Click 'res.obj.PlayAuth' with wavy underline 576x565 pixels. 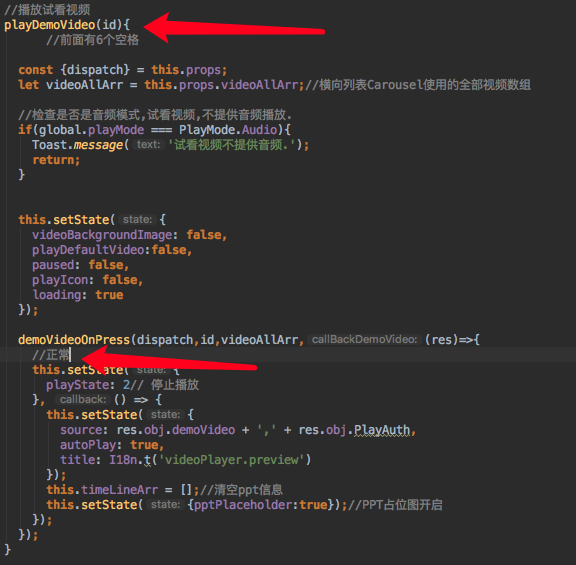pyautogui.click(x=354, y=430)
